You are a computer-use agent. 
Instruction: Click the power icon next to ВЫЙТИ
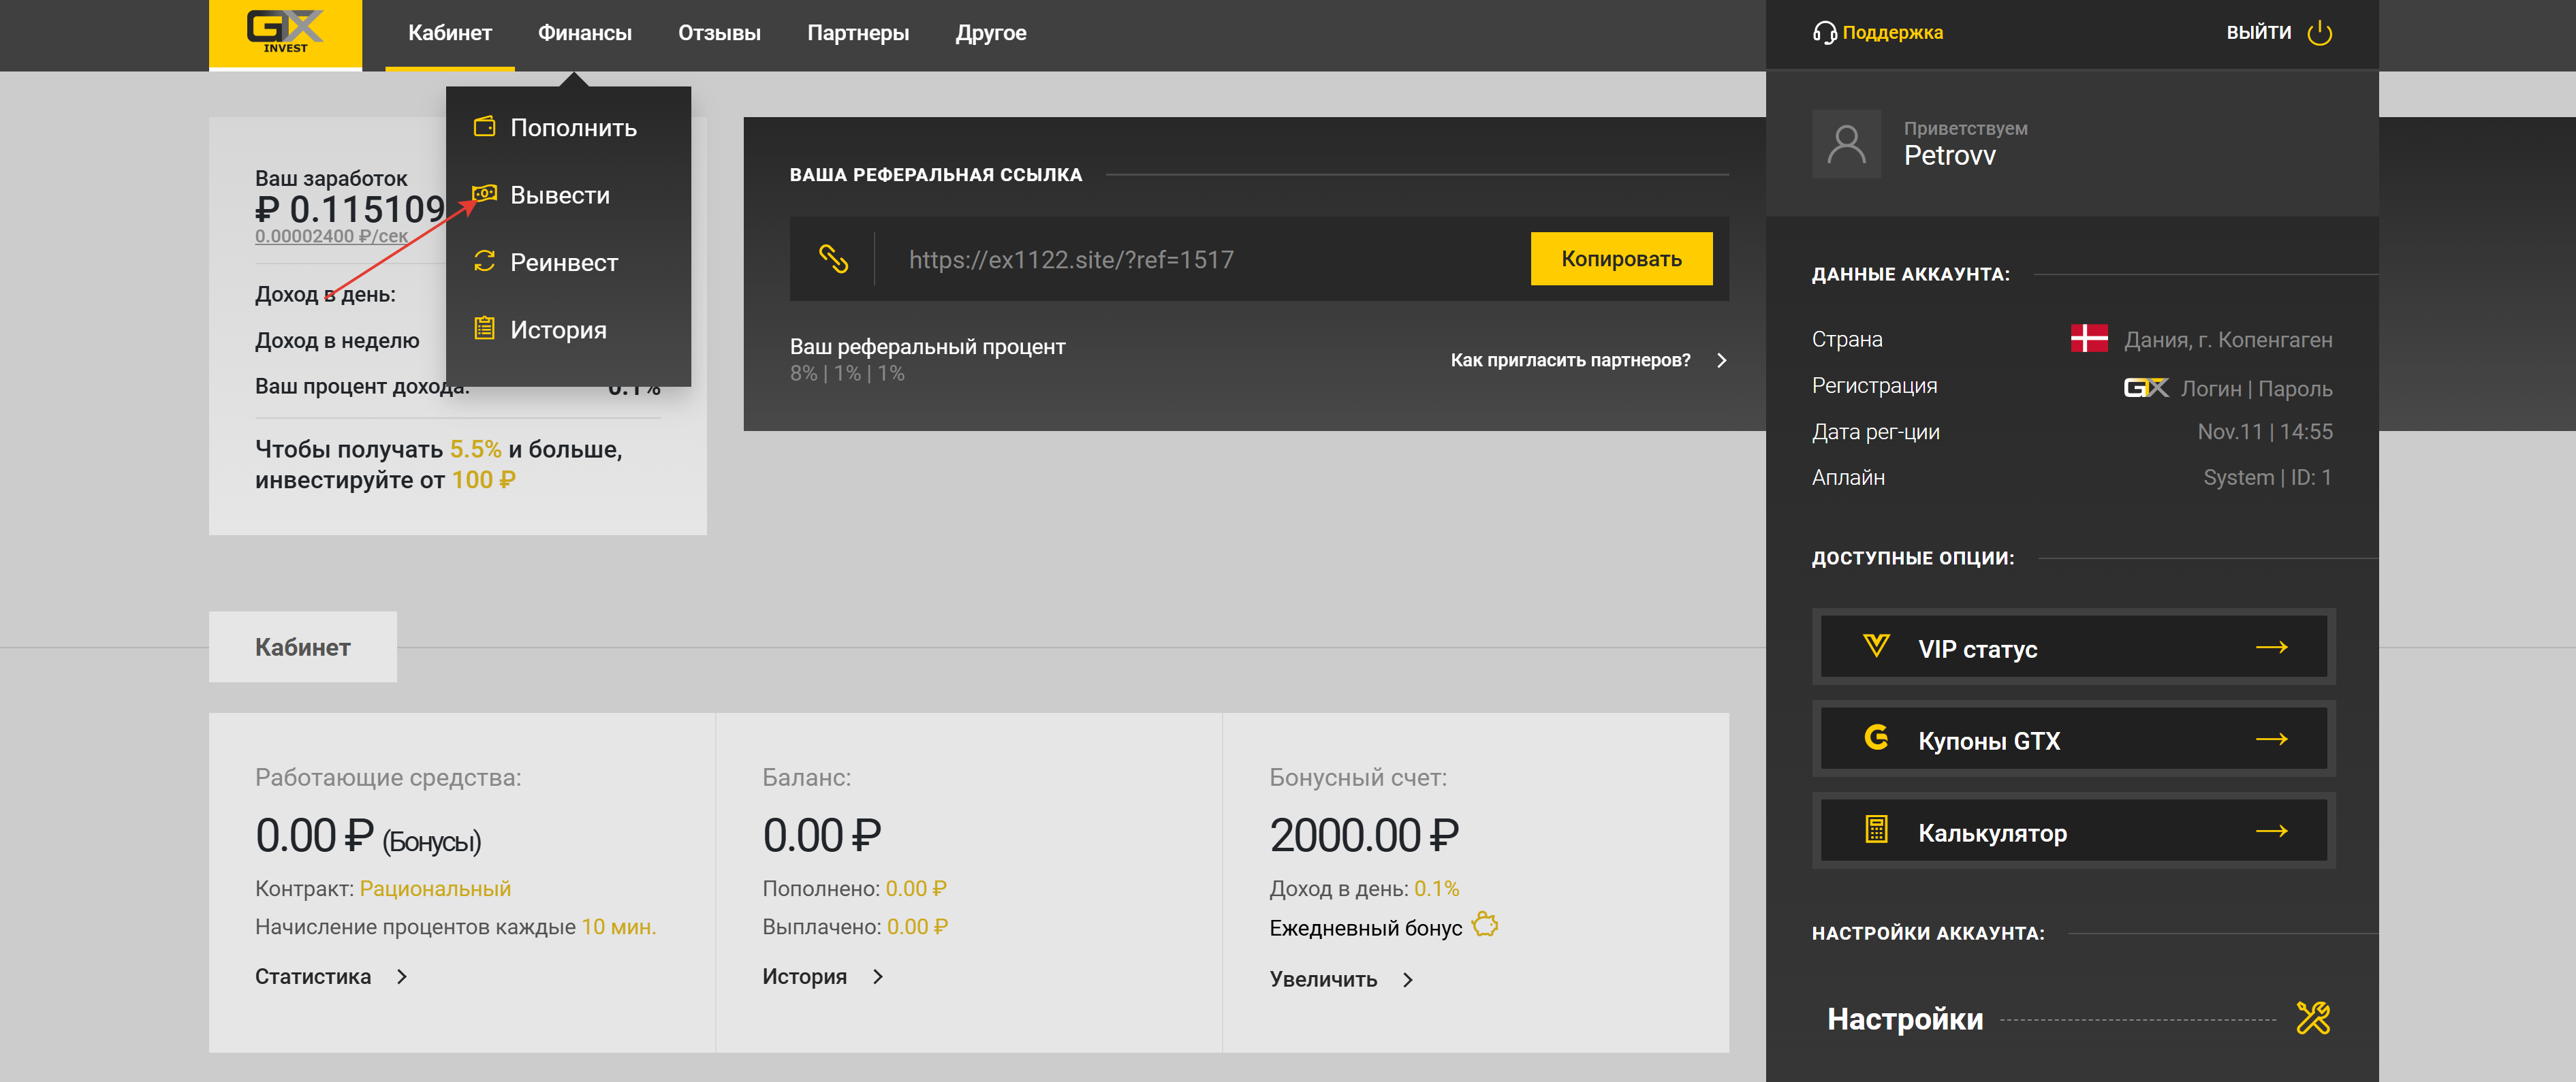pyautogui.click(x=2319, y=33)
